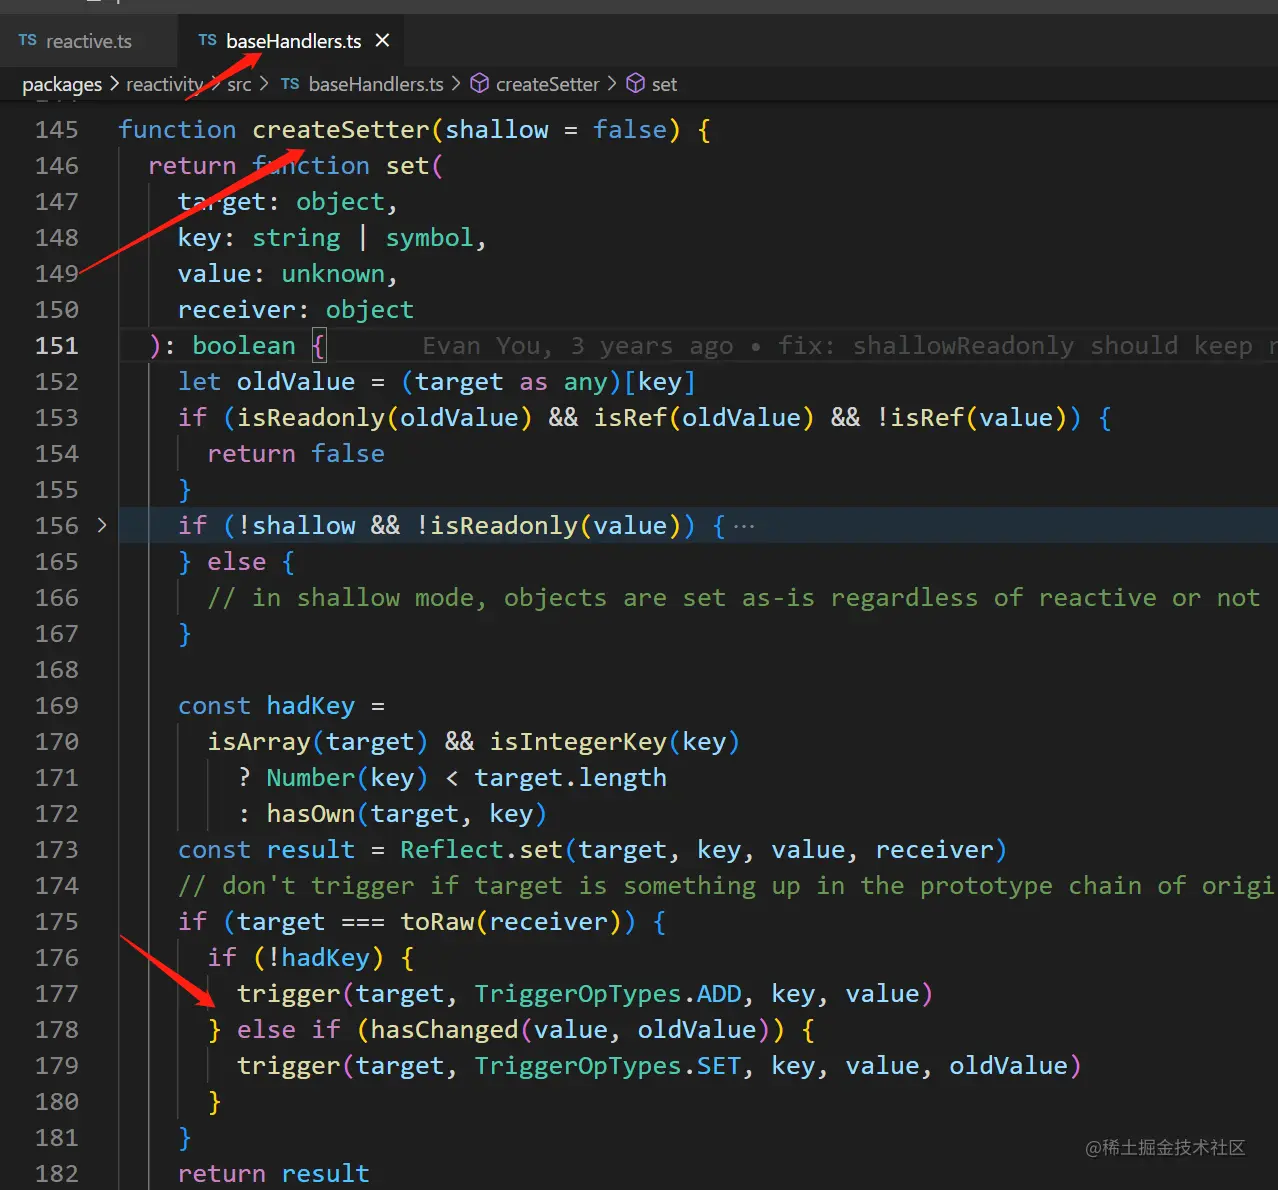Click 'hadKey' constant on line 169
This screenshot has height=1190, width=1278.
point(311,706)
